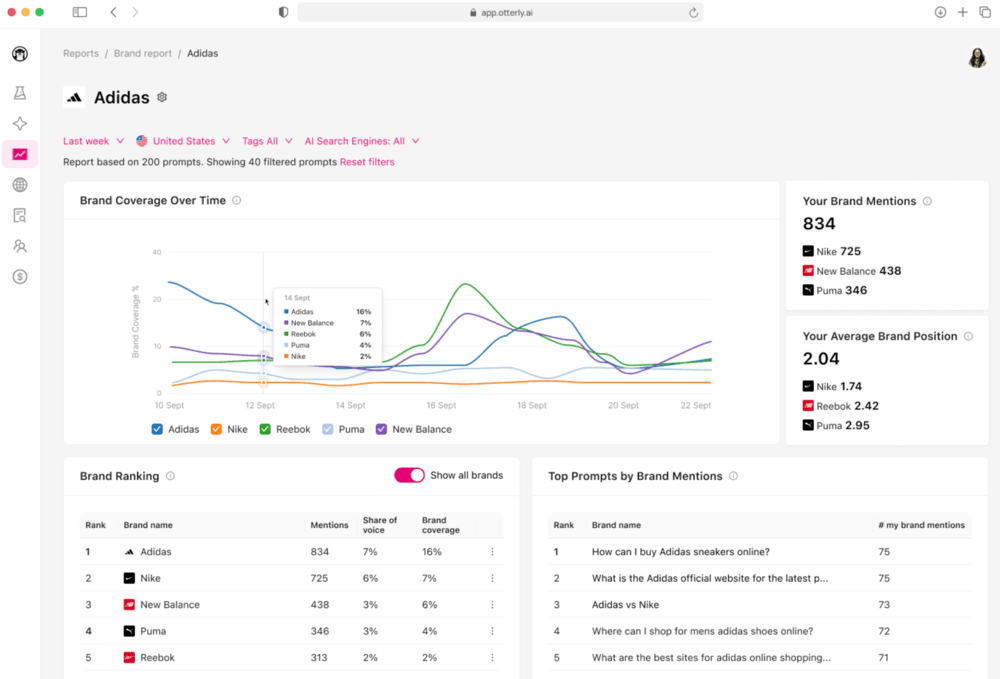Viewport: 1000px width, 679px height.
Task: Toggle the browser sidebar panel button
Action: click(80, 12)
